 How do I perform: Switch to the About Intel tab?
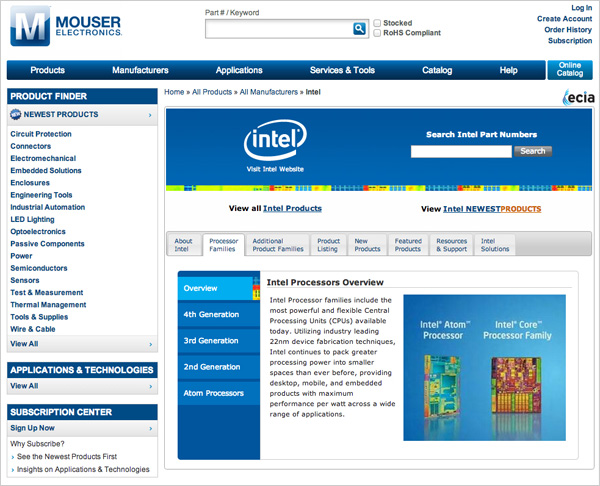click(x=184, y=245)
